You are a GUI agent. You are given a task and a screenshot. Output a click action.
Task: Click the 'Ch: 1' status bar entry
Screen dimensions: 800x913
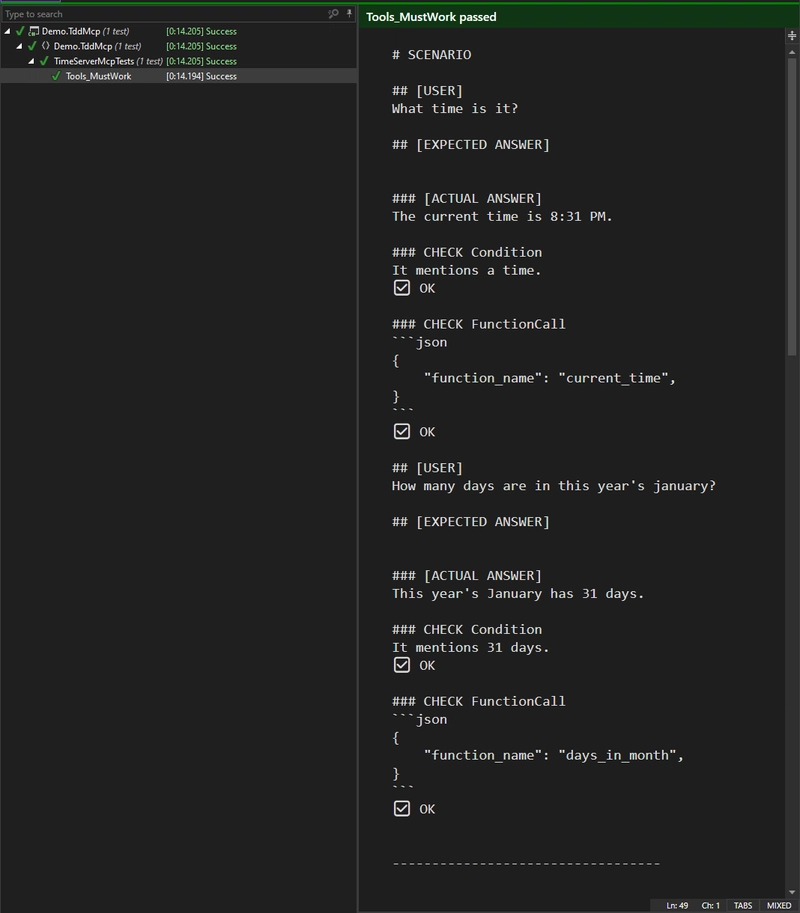coord(710,905)
